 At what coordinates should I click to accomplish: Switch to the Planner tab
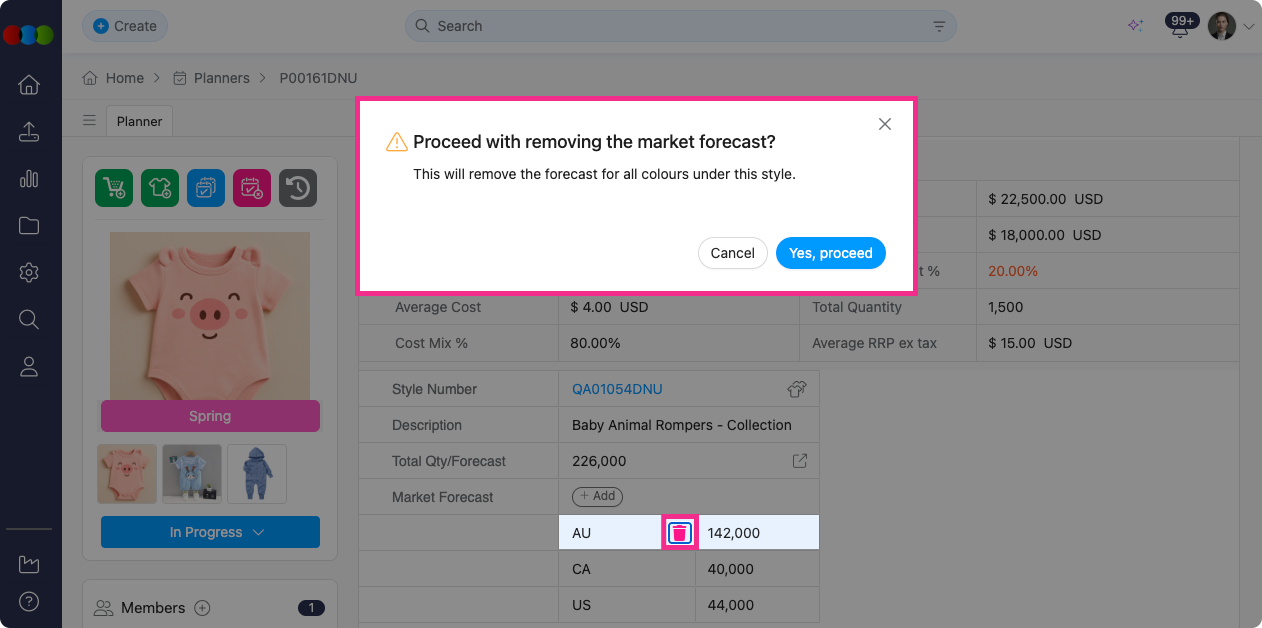click(139, 121)
